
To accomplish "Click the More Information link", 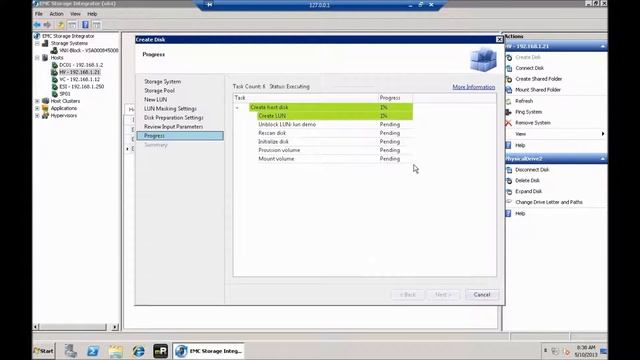I will [x=473, y=87].
